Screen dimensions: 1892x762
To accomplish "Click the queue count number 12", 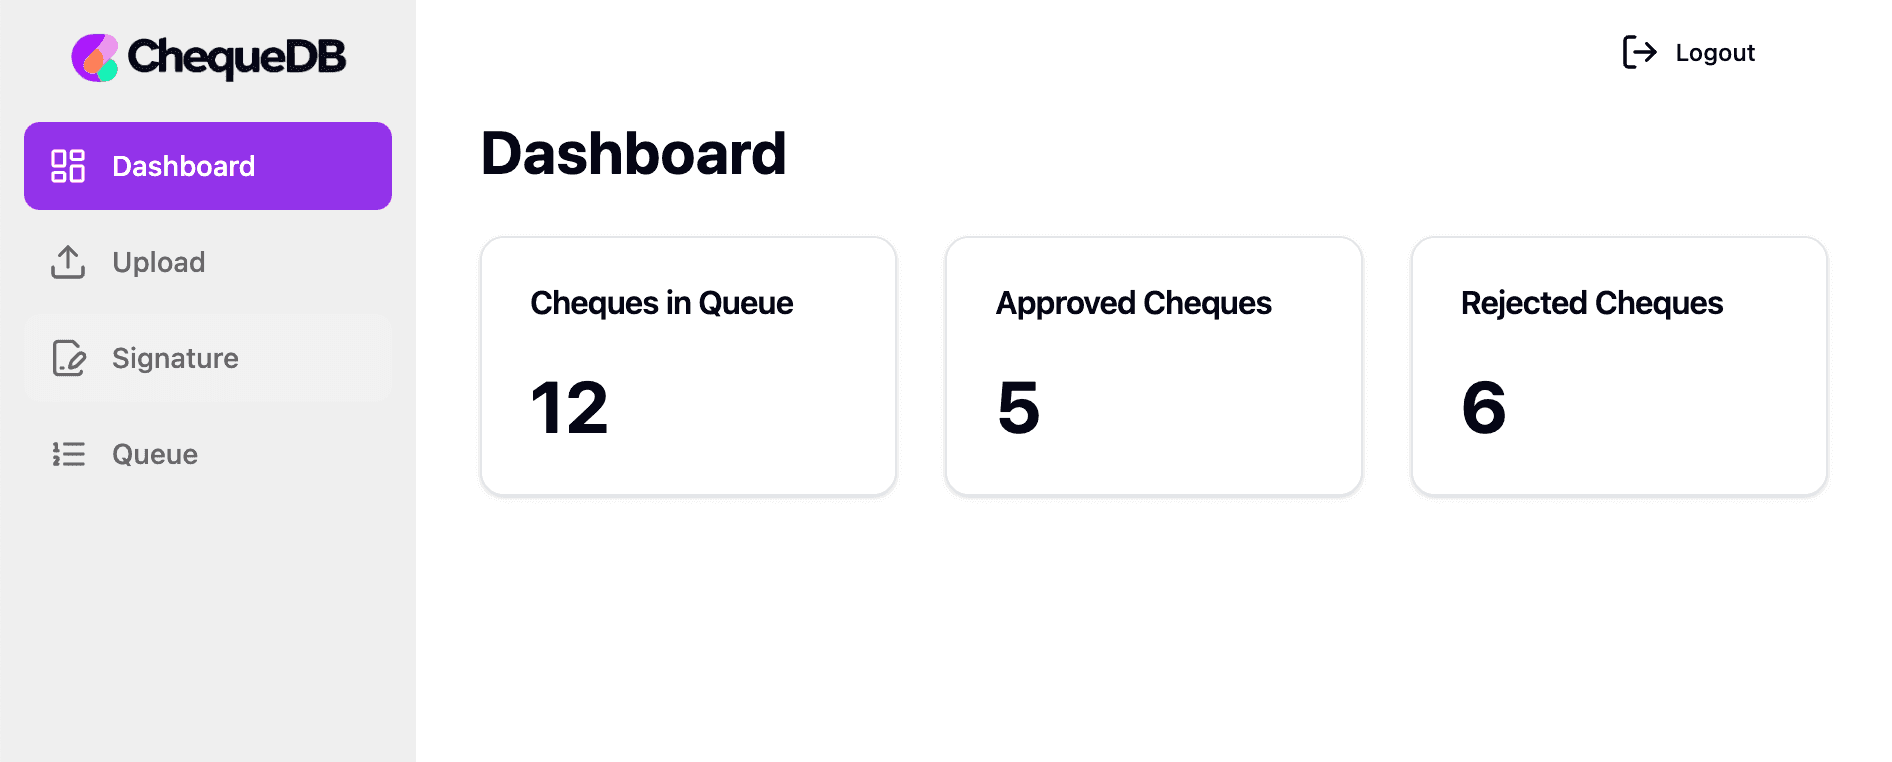I will 569,408.
